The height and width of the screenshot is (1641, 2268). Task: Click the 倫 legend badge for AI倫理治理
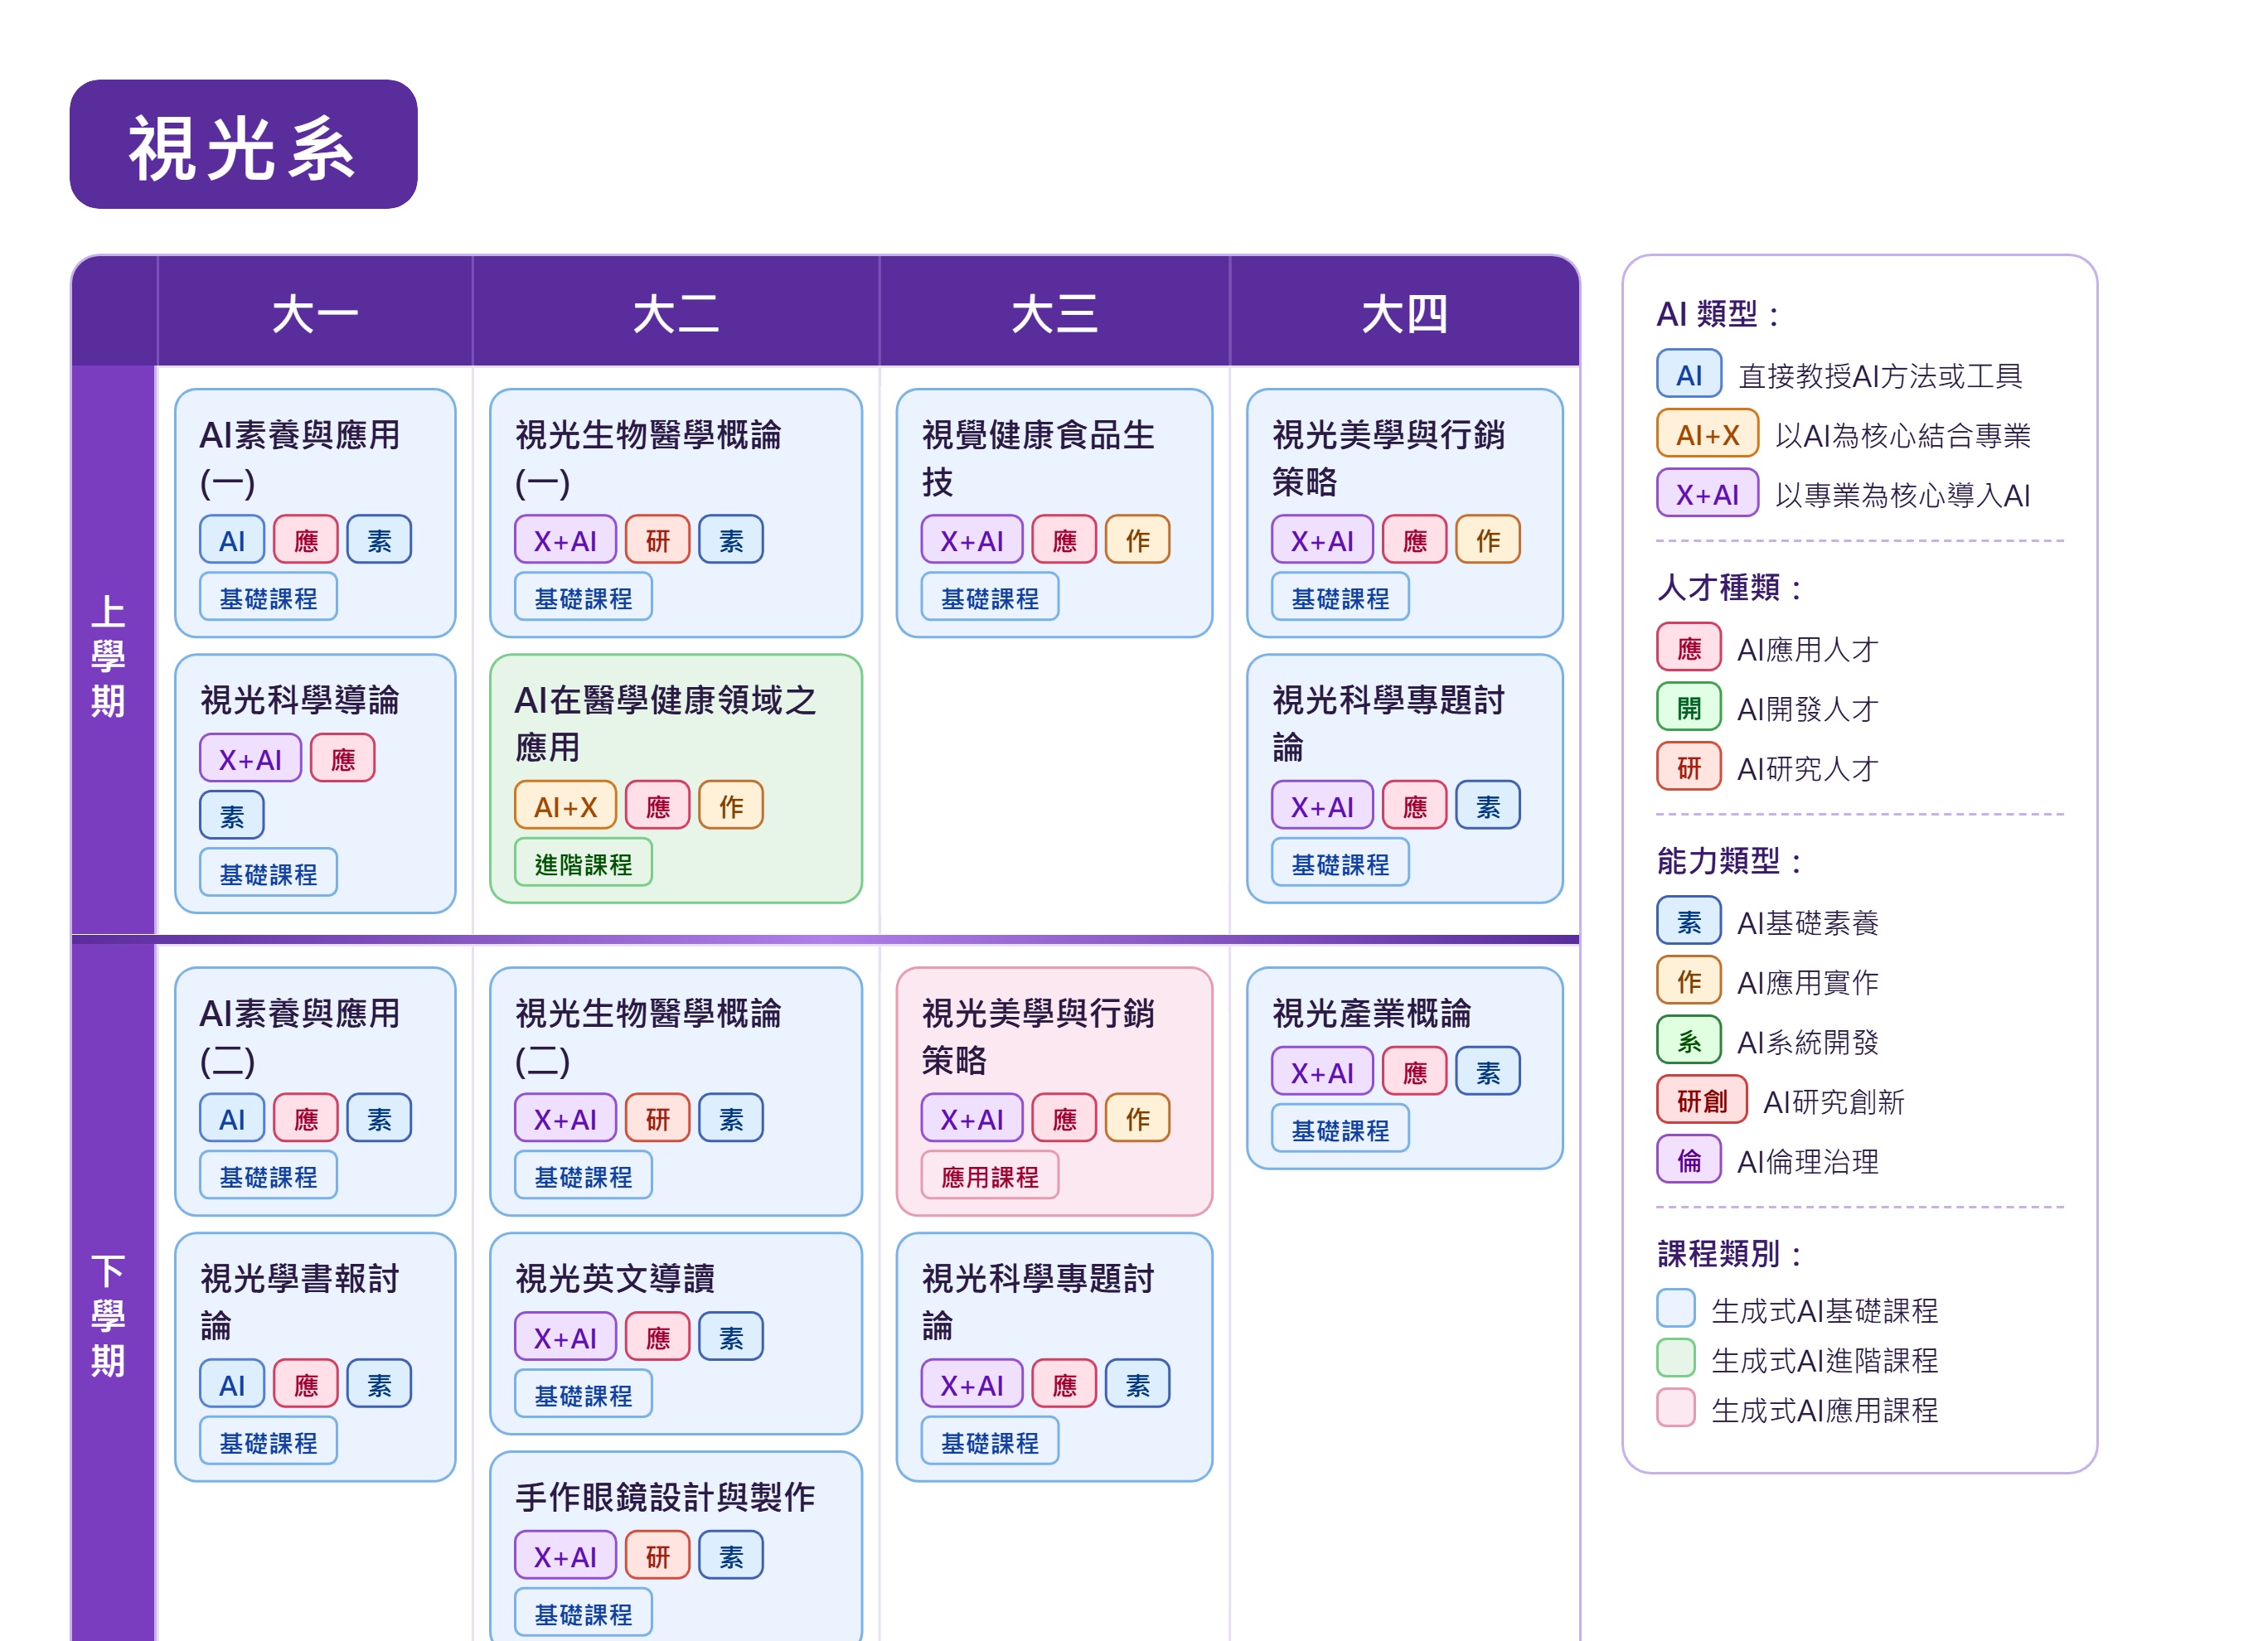coord(1689,1160)
